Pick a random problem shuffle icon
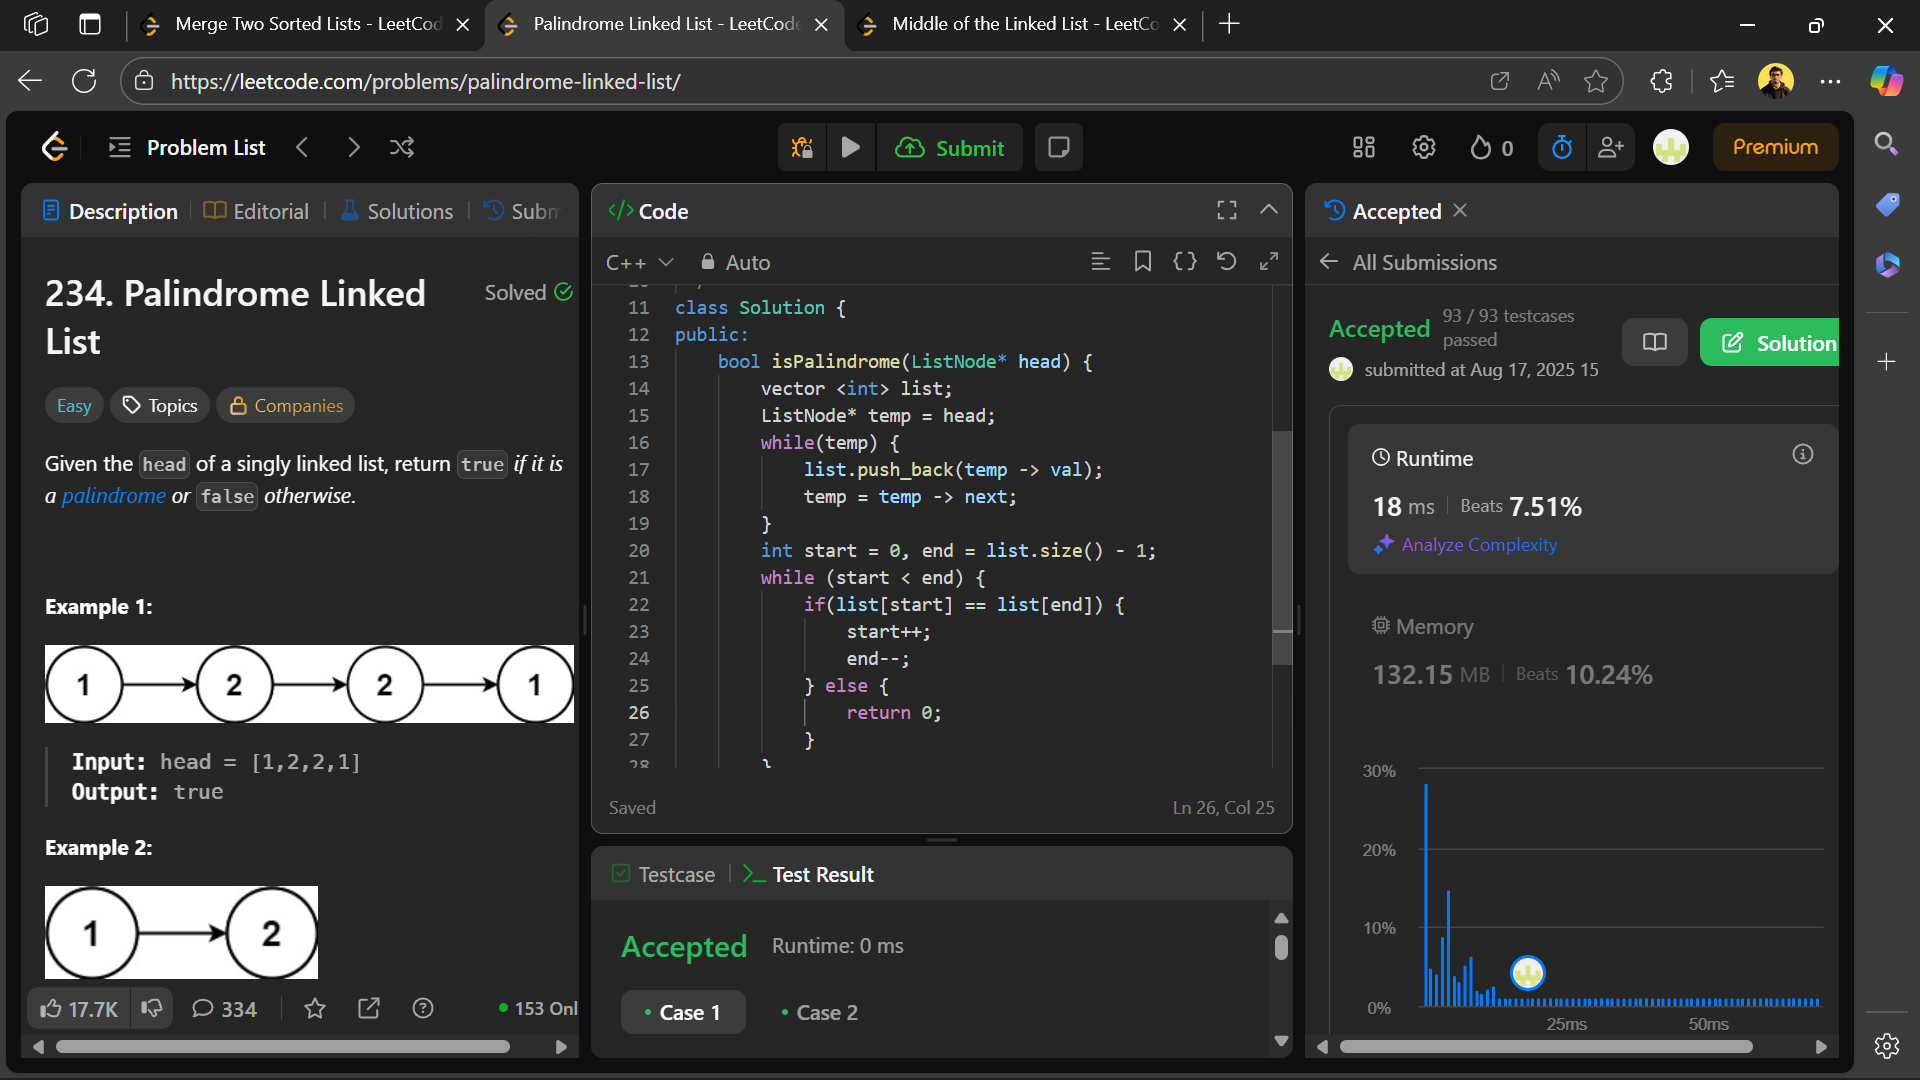This screenshot has width=1920, height=1080. coord(401,148)
